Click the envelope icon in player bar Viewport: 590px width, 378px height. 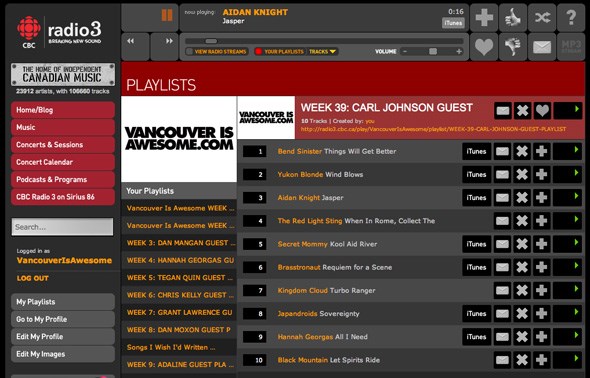[x=542, y=47]
